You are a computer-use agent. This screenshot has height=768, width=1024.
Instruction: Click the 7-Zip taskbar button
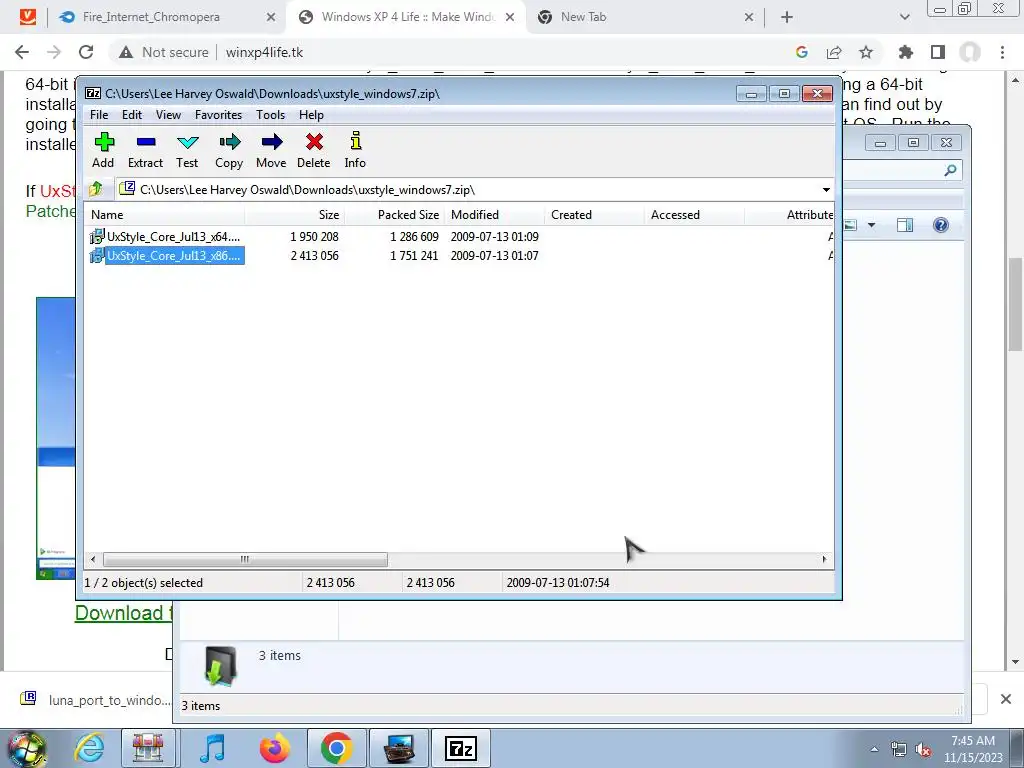[x=461, y=748]
